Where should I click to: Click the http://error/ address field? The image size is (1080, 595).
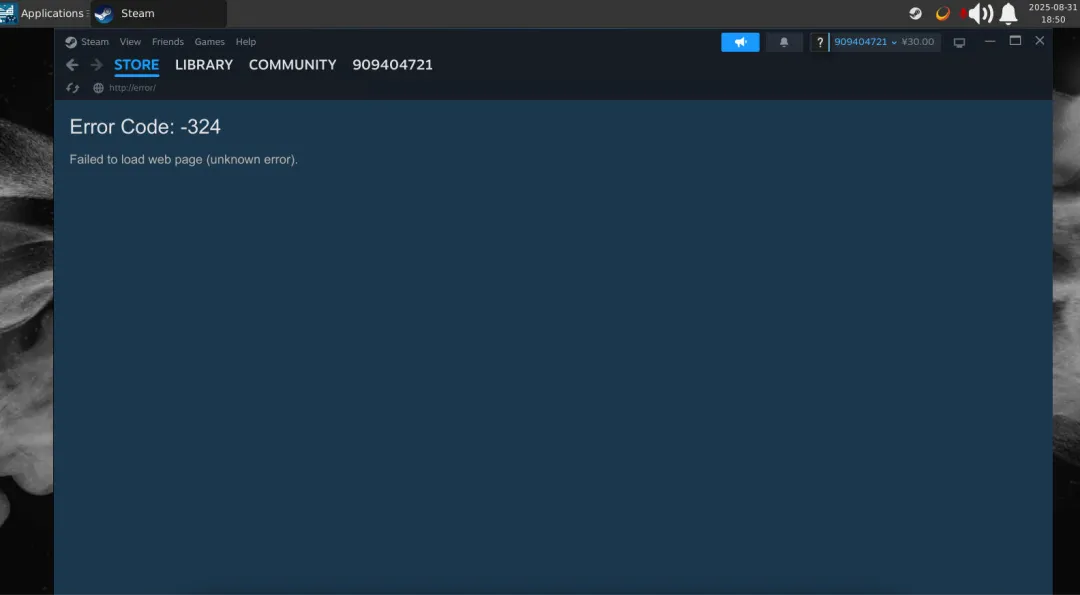click(132, 88)
